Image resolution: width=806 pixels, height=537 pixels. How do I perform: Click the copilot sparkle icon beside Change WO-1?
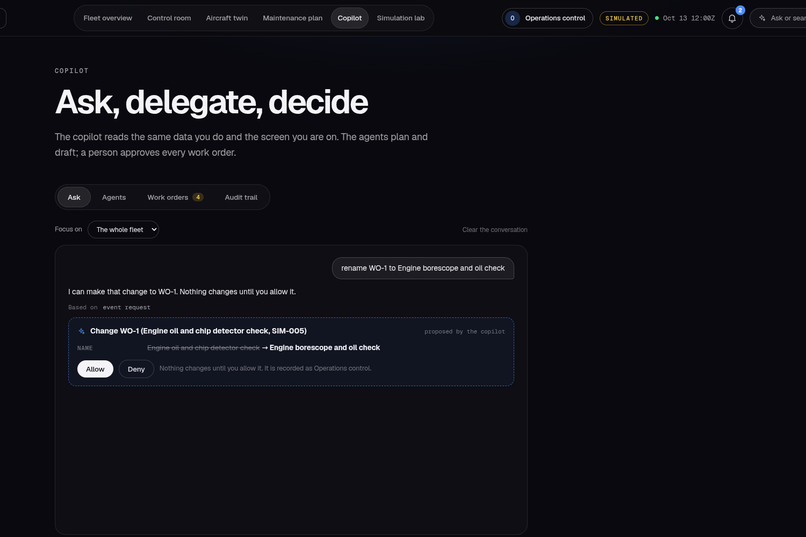[81, 331]
